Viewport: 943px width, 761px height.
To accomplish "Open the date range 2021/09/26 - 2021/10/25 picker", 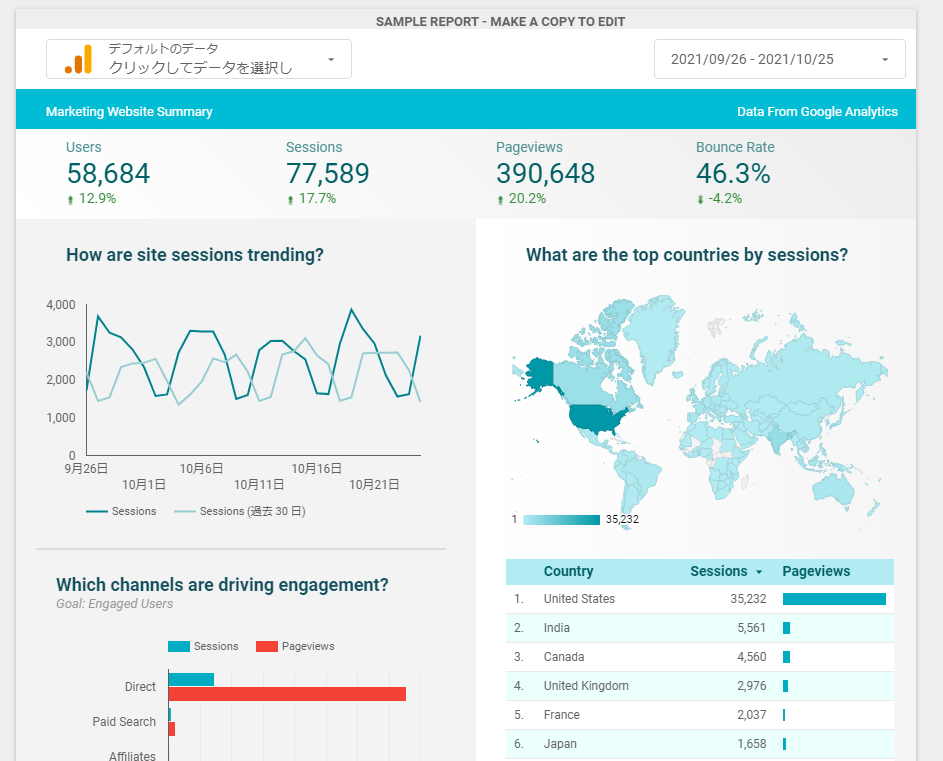I will click(x=779, y=59).
